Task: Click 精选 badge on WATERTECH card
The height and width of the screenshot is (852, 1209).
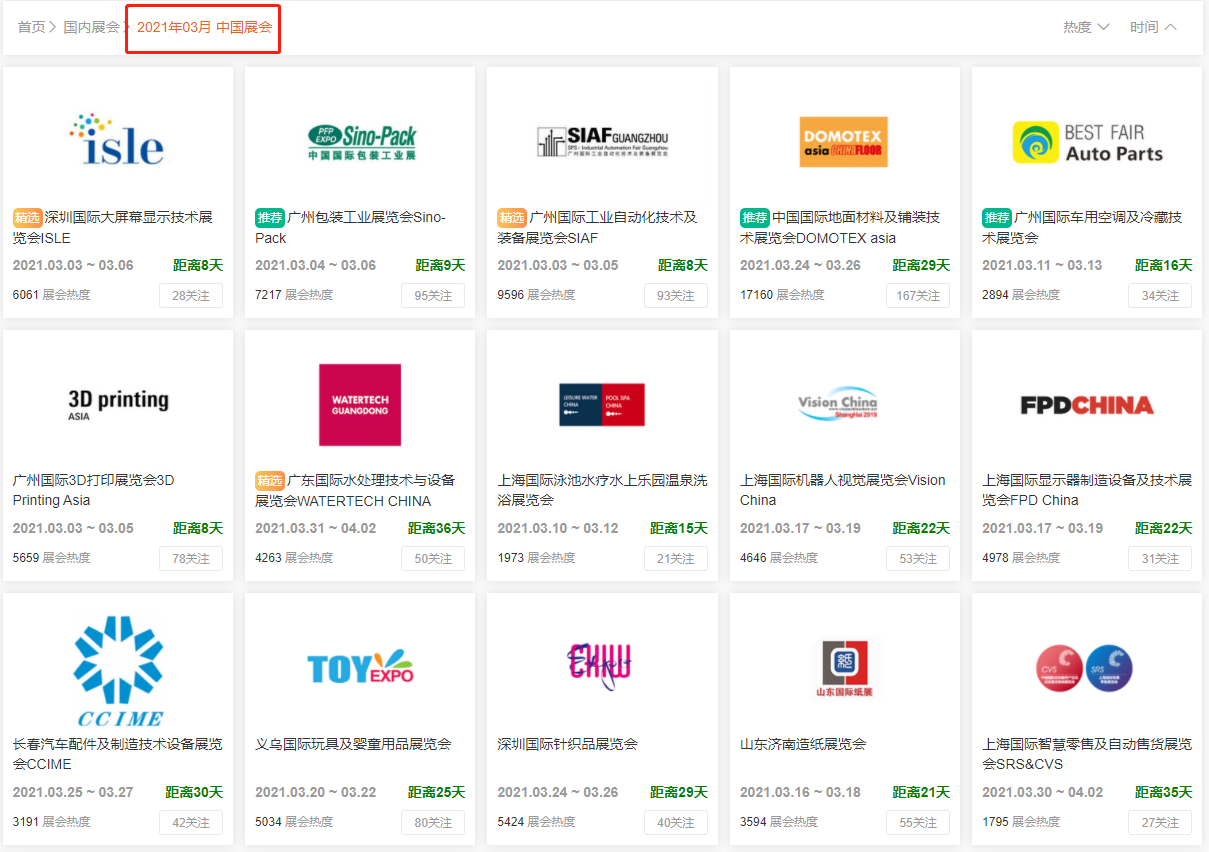Action: (x=270, y=480)
